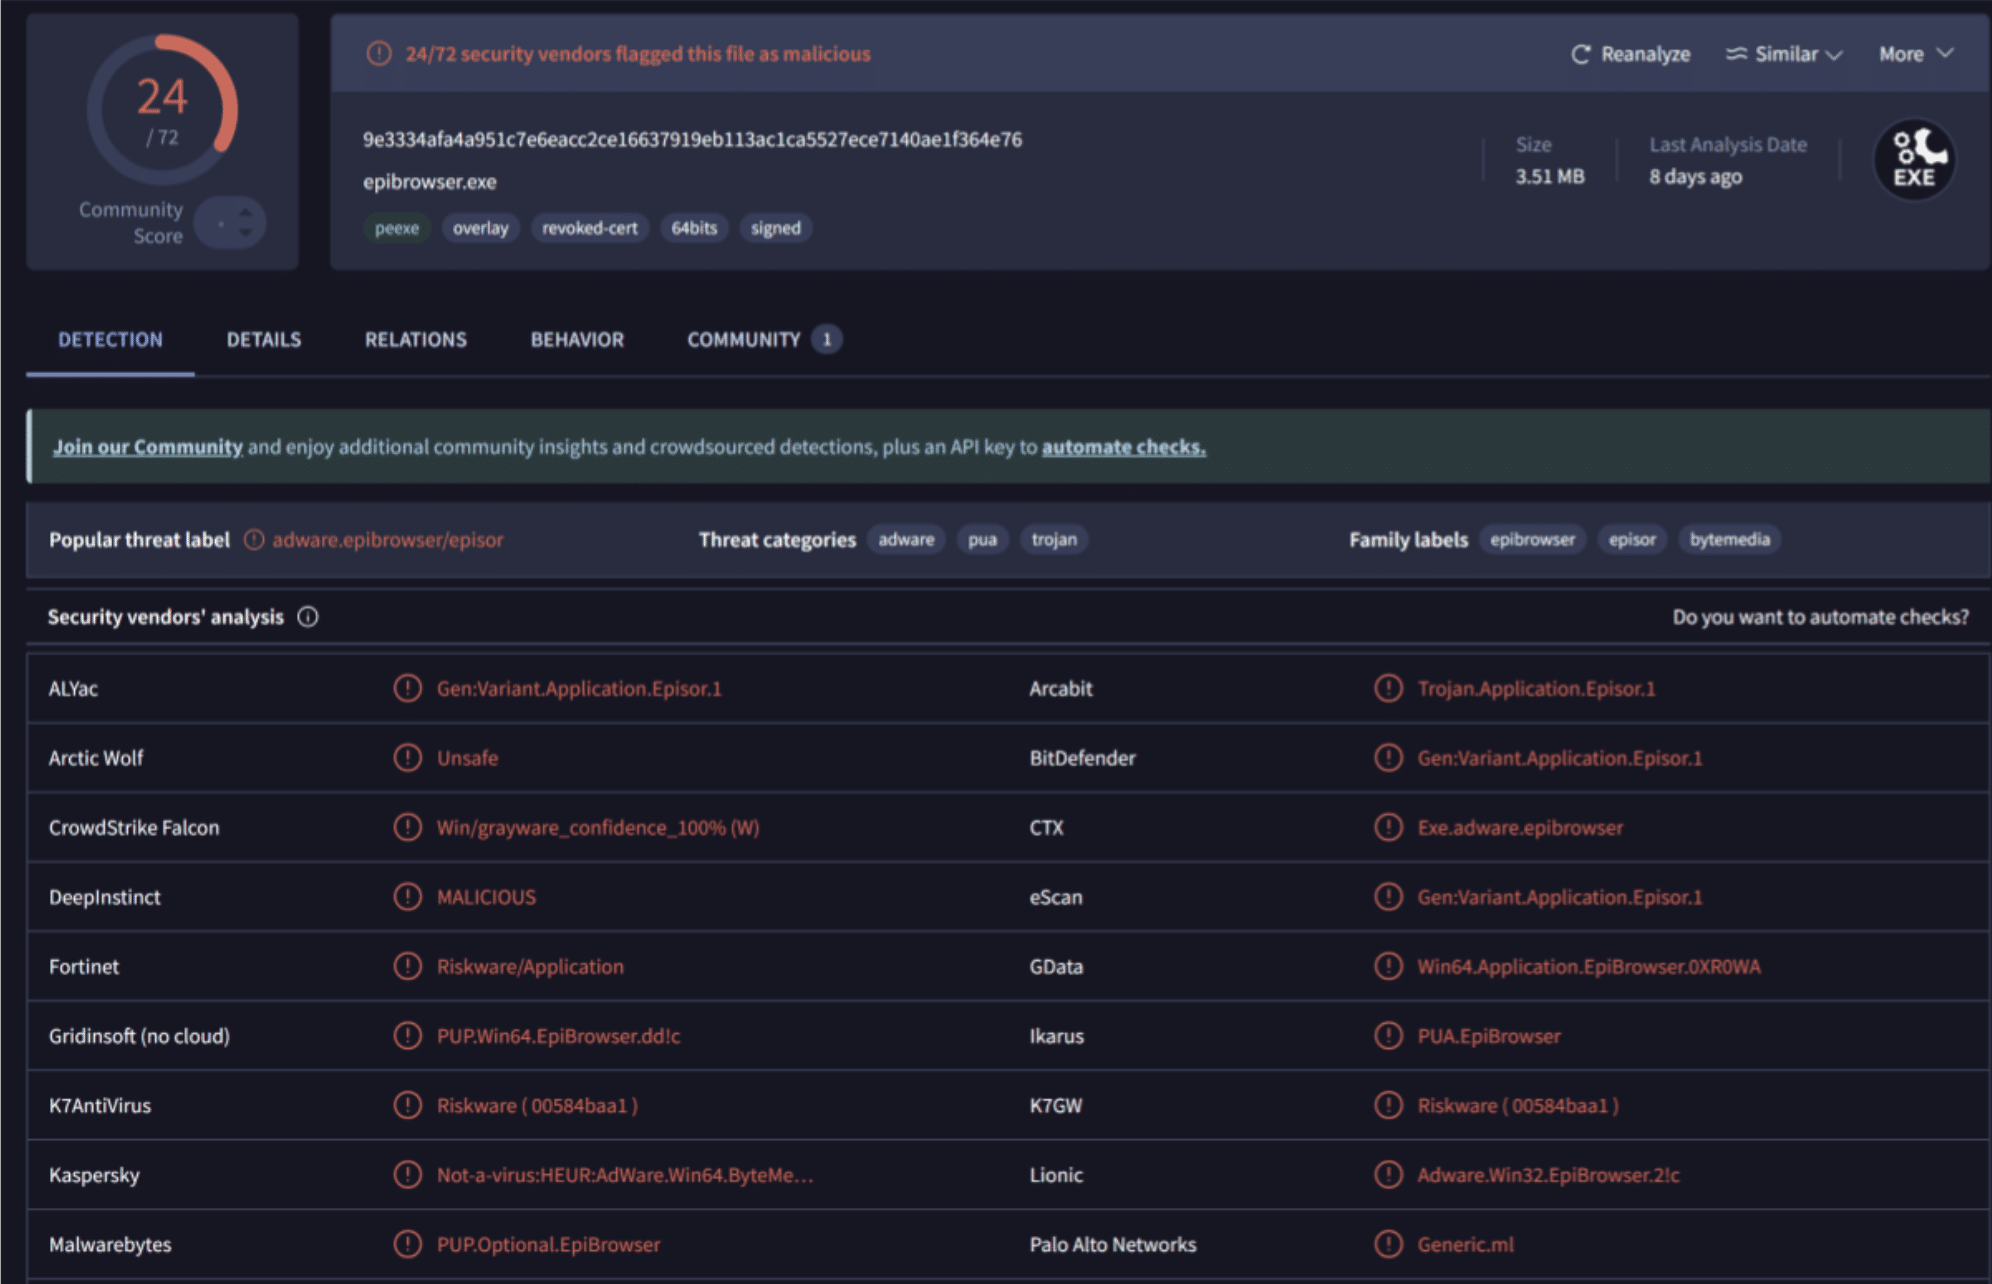Click the file hash 9e3334afa4a951c7...
Screen dimensions: 1992x1284
click(692, 140)
